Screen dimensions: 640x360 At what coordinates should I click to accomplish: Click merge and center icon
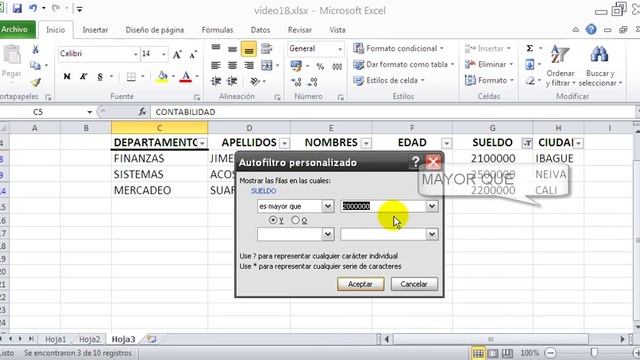(267, 65)
